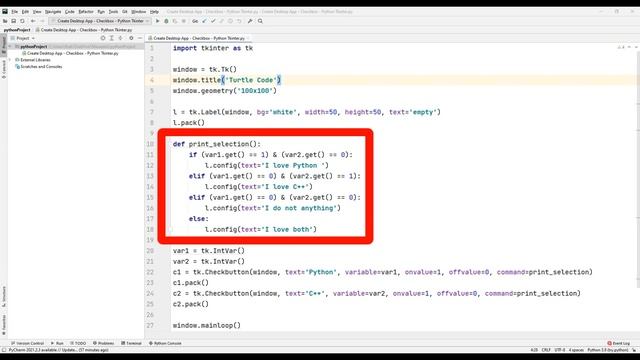
Task: Click the Git update project arrow icon
Action: click(204, 21)
